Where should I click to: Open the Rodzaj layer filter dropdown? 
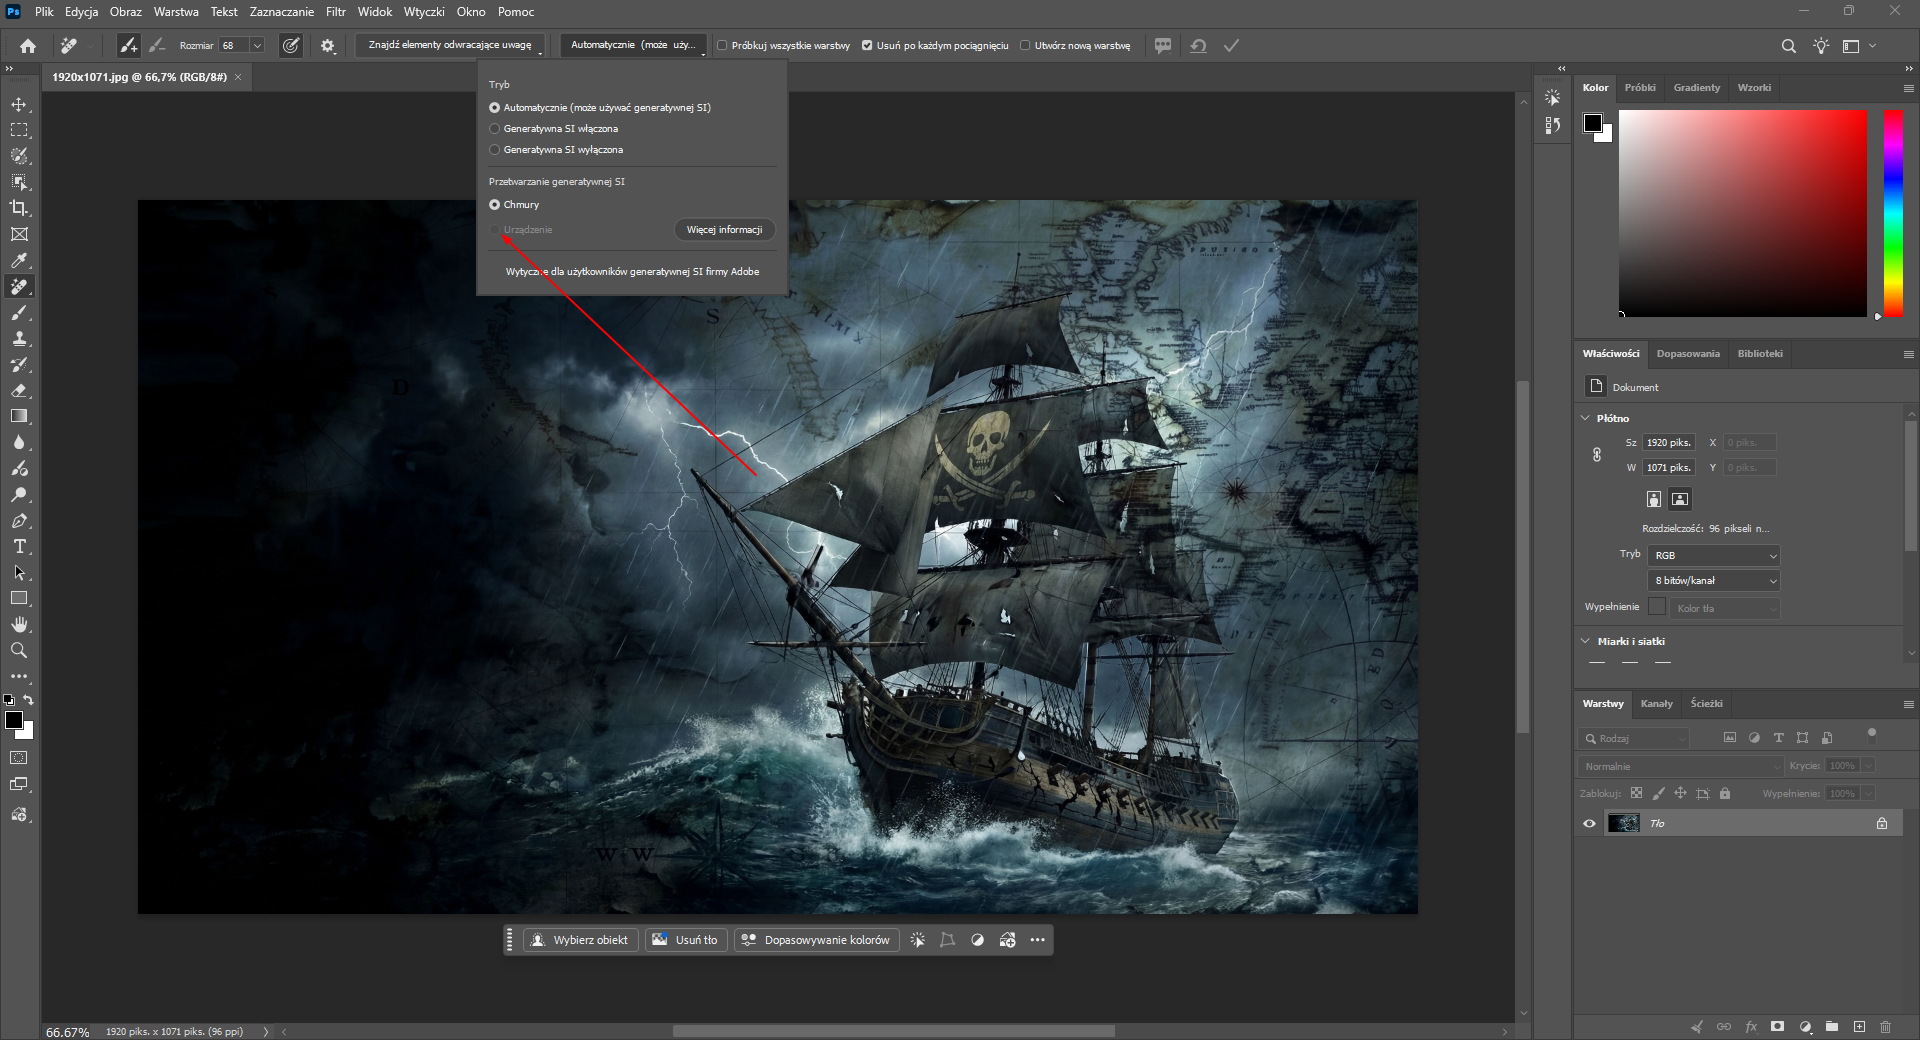click(1635, 738)
